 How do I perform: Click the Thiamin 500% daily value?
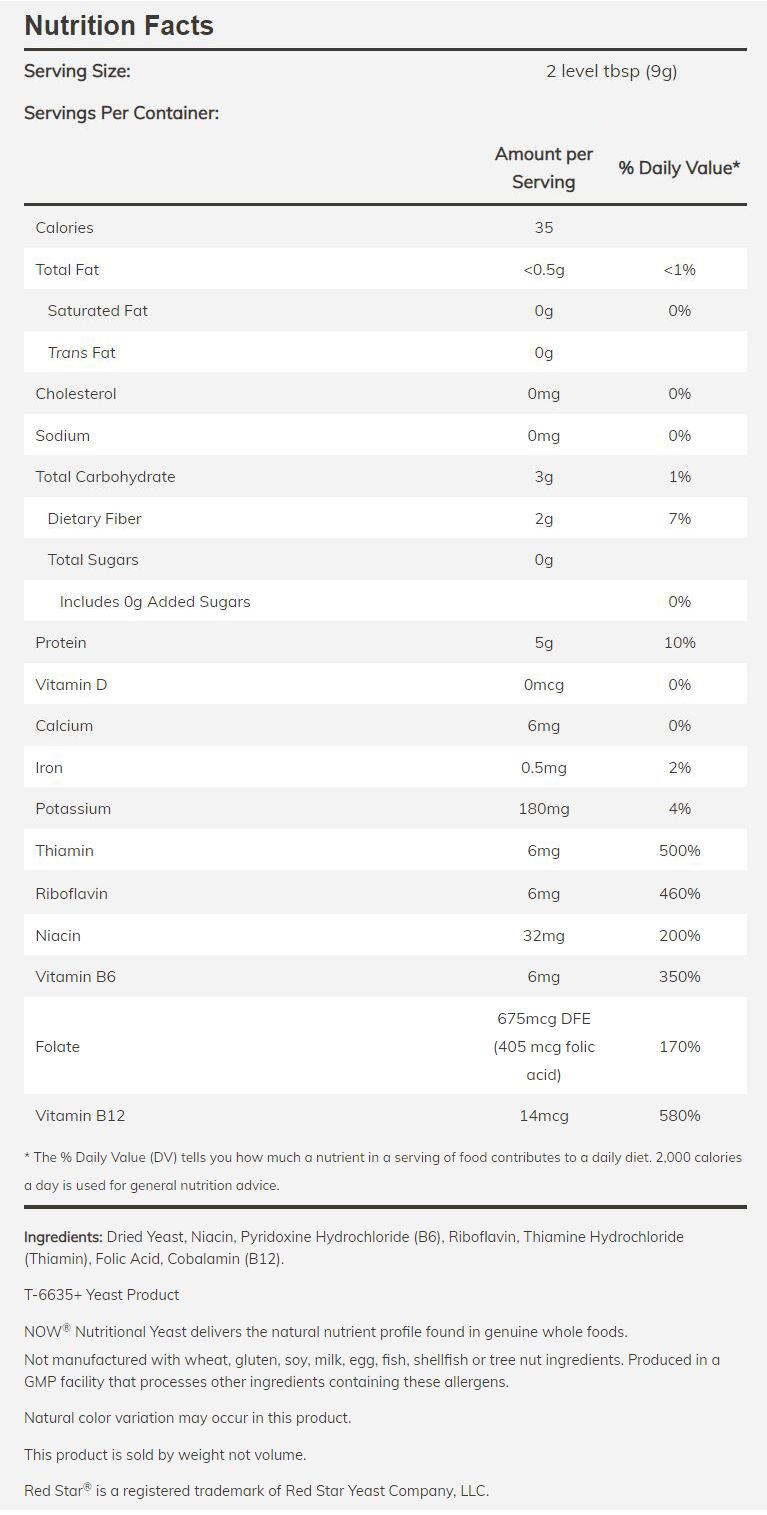point(679,850)
